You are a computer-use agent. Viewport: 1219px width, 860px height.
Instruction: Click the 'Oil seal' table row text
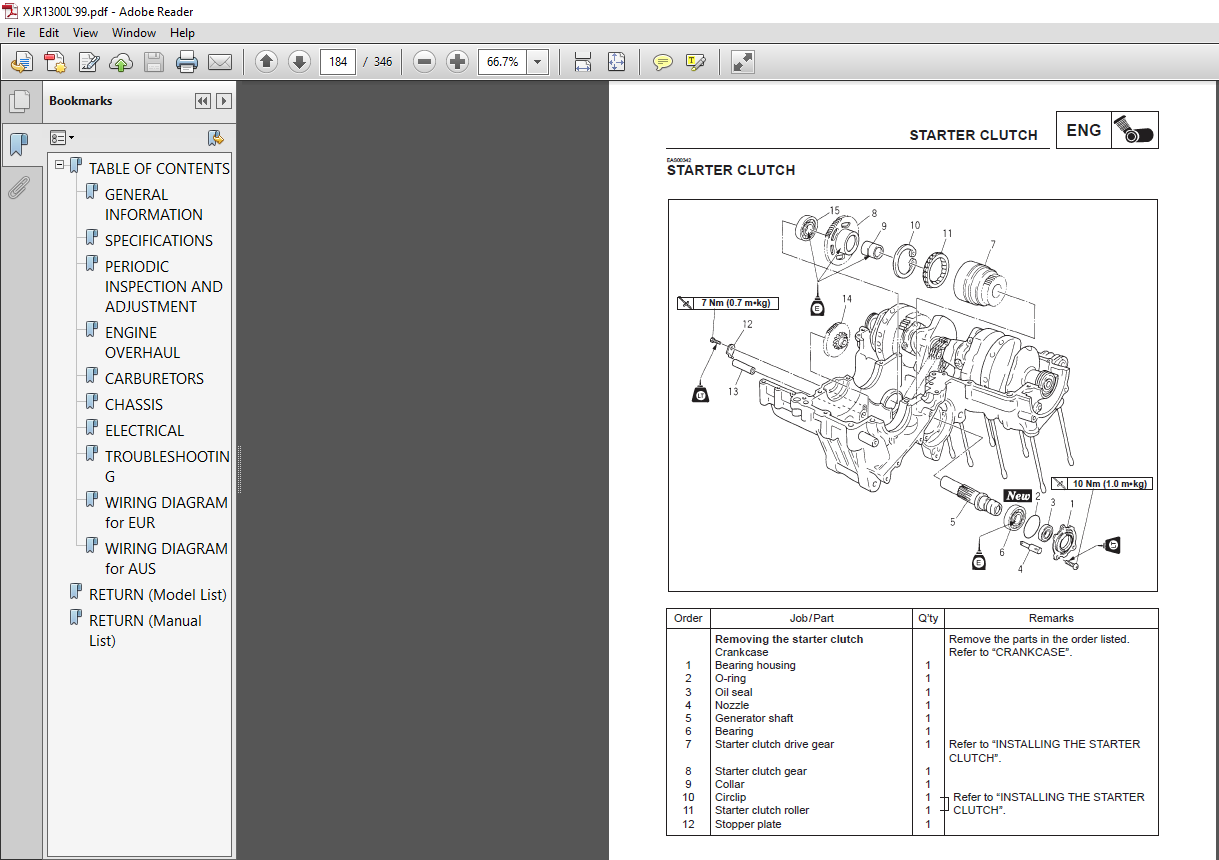click(x=734, y=692)
